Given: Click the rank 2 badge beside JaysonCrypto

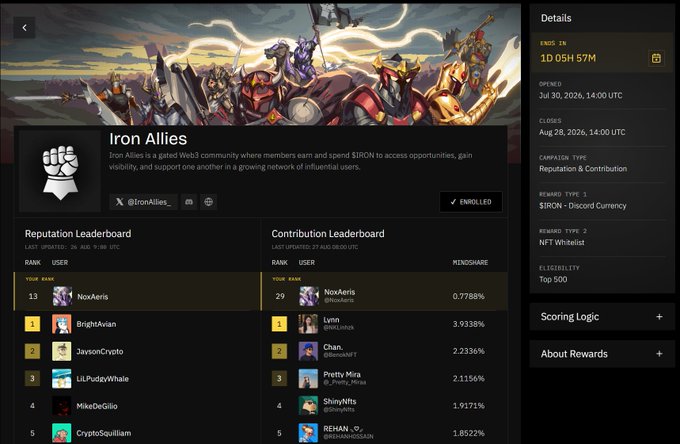Looking at the screenshot, I should (32, 351).
